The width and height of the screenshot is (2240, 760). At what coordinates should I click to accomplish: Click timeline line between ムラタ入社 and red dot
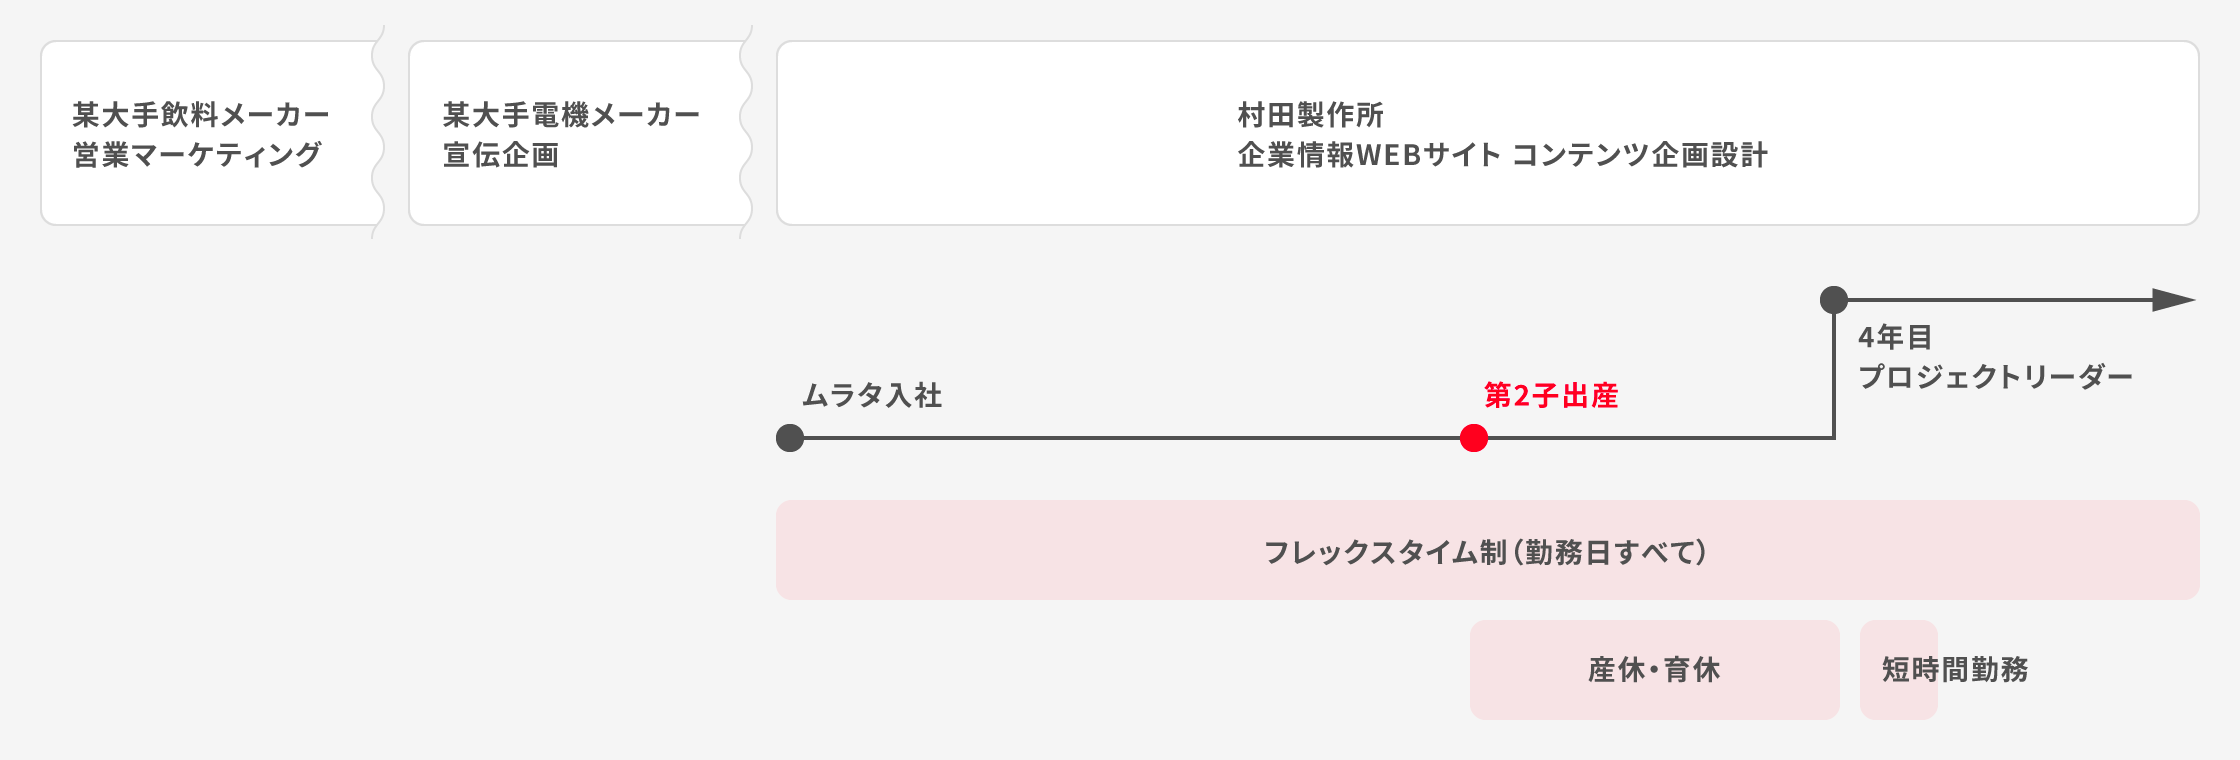1130,438
